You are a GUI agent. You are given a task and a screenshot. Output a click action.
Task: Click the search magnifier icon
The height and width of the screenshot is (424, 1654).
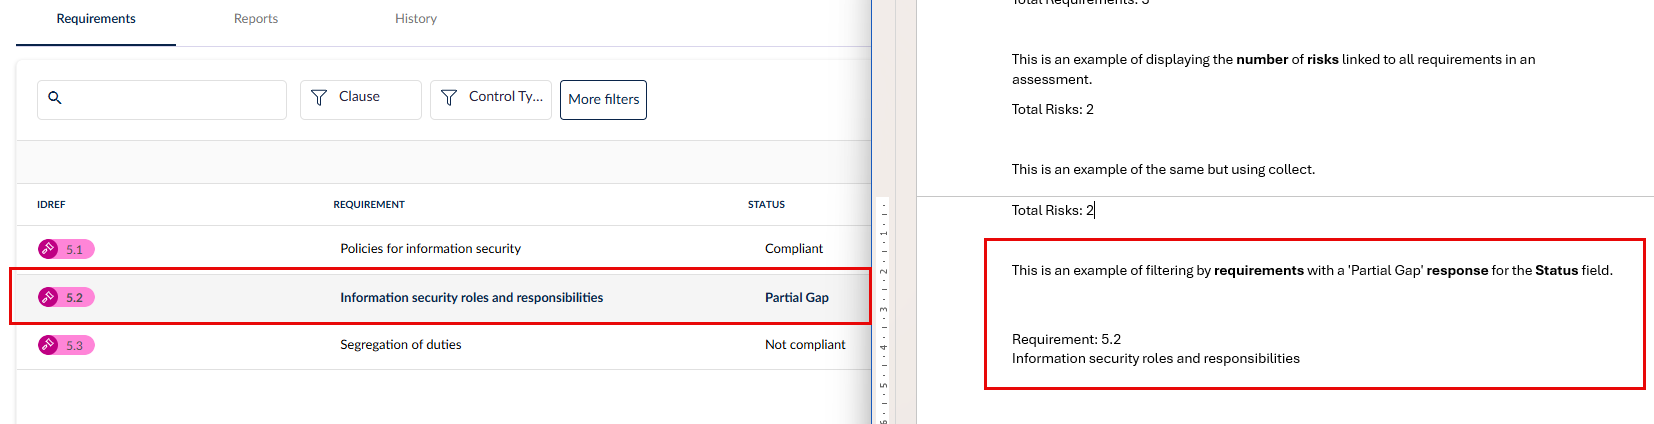55,98
